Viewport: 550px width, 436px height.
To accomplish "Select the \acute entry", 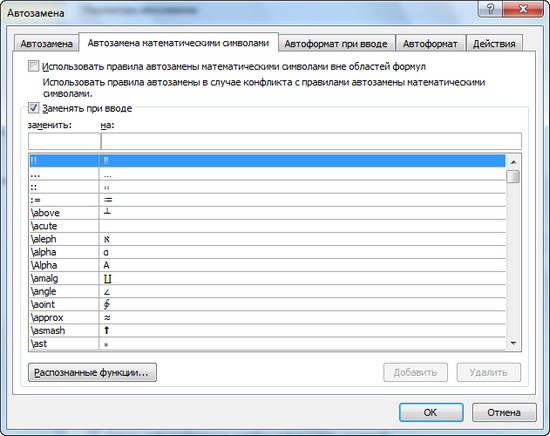I will pyautogui.click(x=267, y=226).
